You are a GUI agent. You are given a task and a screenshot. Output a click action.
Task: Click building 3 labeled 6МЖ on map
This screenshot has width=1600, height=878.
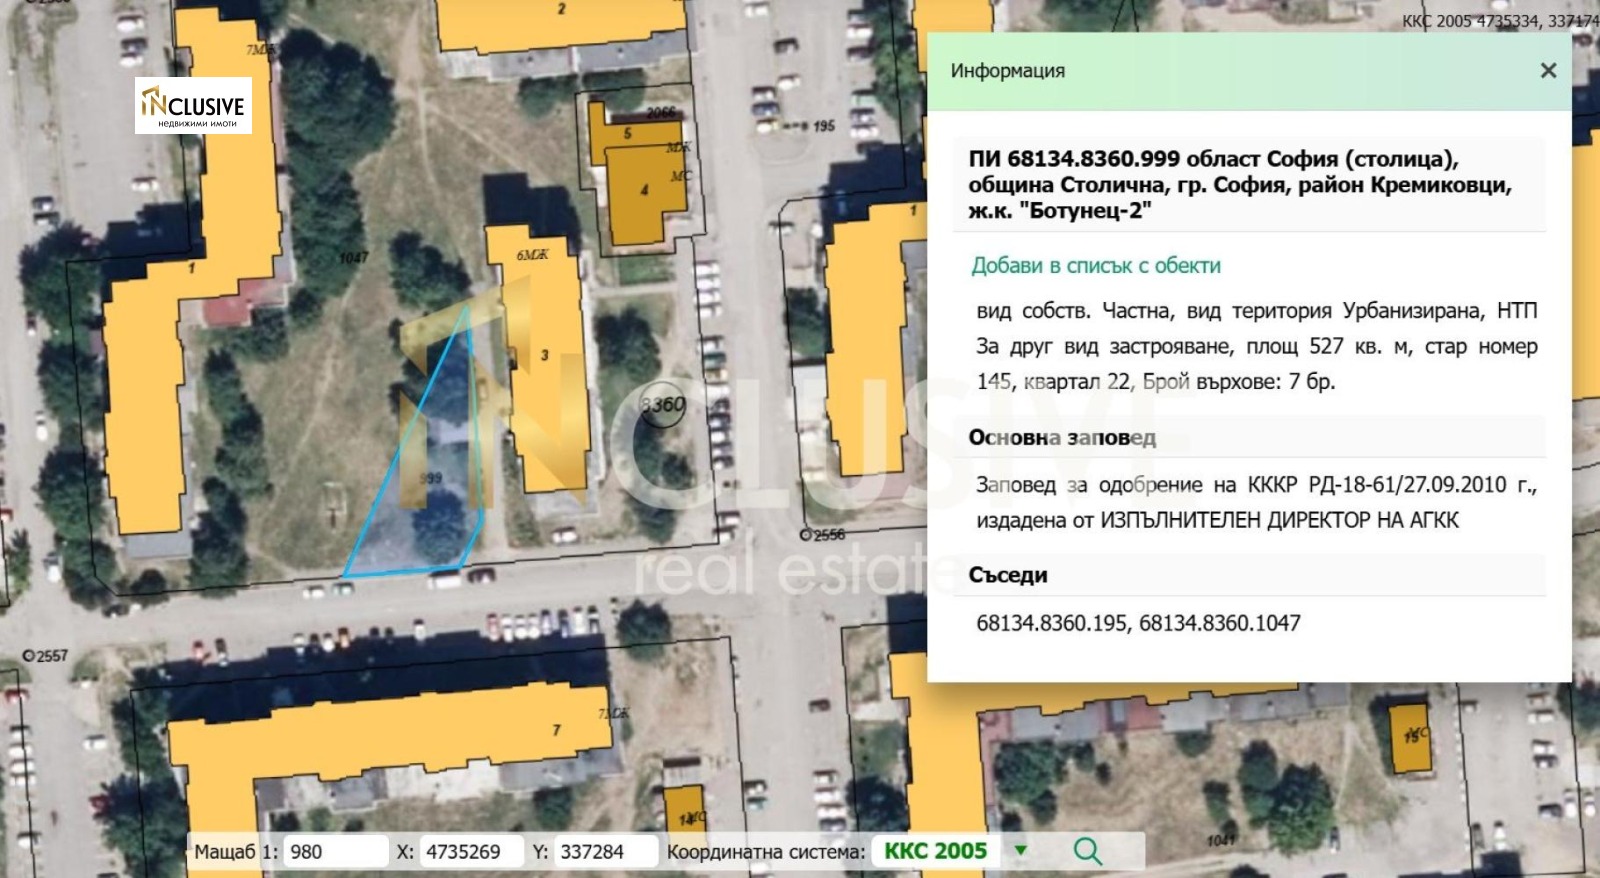pyautogui.click(x=545, y=360)
